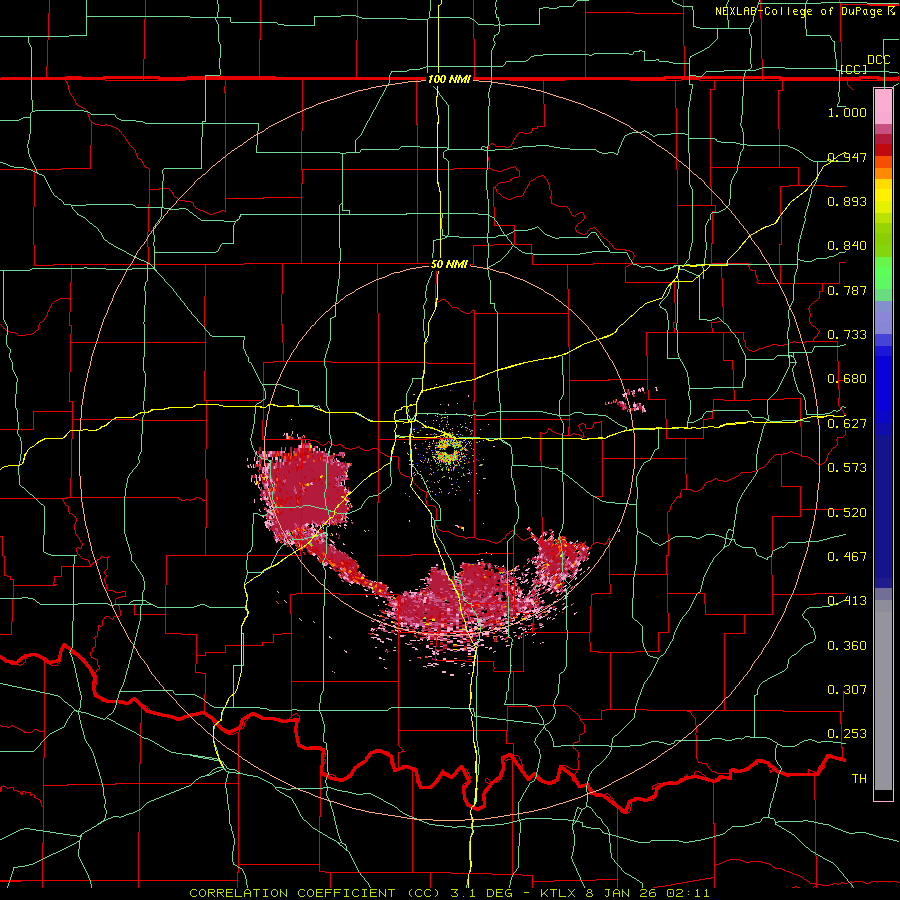Pick the gray segment of the color bar

click(x=883, y=695)
